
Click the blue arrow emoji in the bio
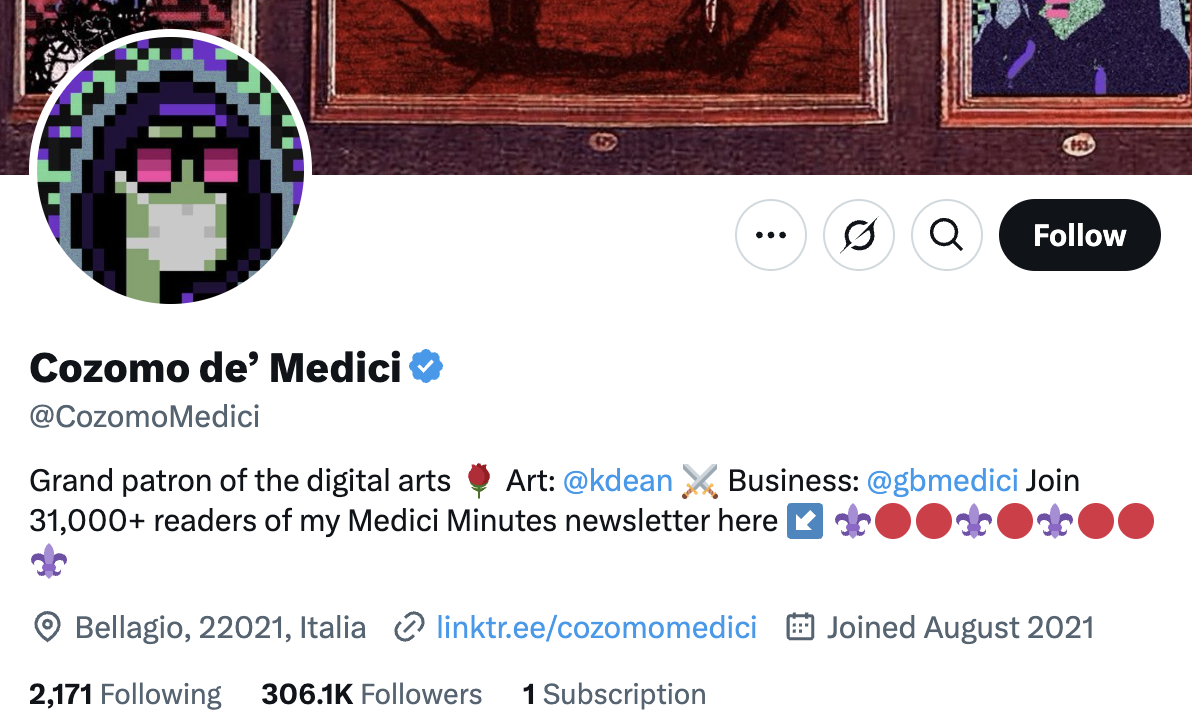[804, 521]
